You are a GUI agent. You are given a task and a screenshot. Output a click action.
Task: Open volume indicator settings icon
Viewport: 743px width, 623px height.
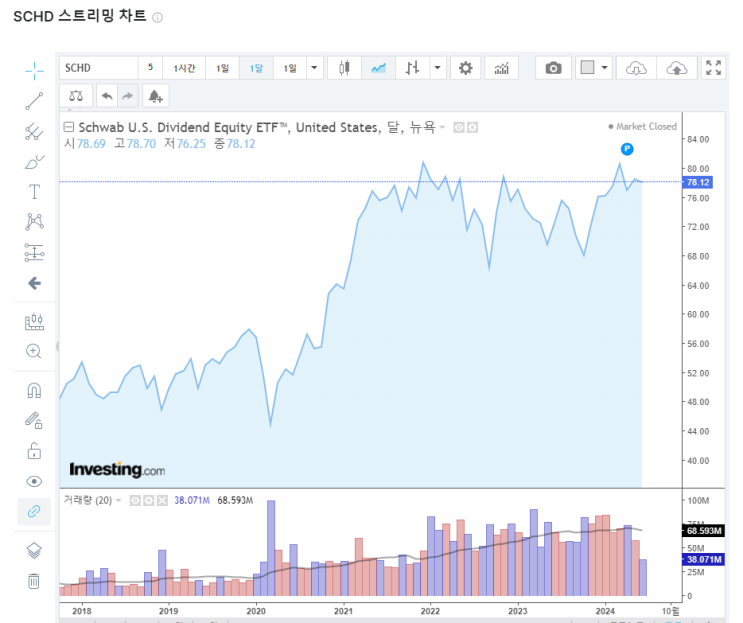pyautogui.click(x=149, y=501)
